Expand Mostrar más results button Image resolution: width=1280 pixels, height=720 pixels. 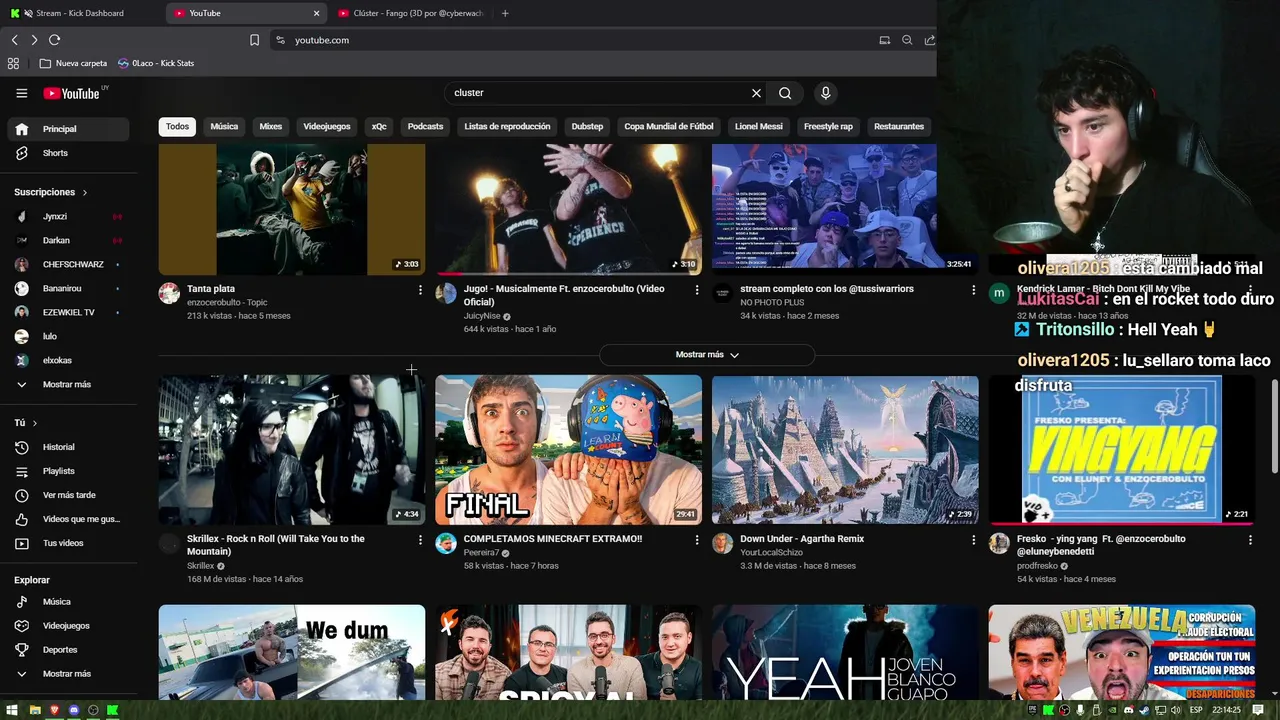[x=707, y=355]
